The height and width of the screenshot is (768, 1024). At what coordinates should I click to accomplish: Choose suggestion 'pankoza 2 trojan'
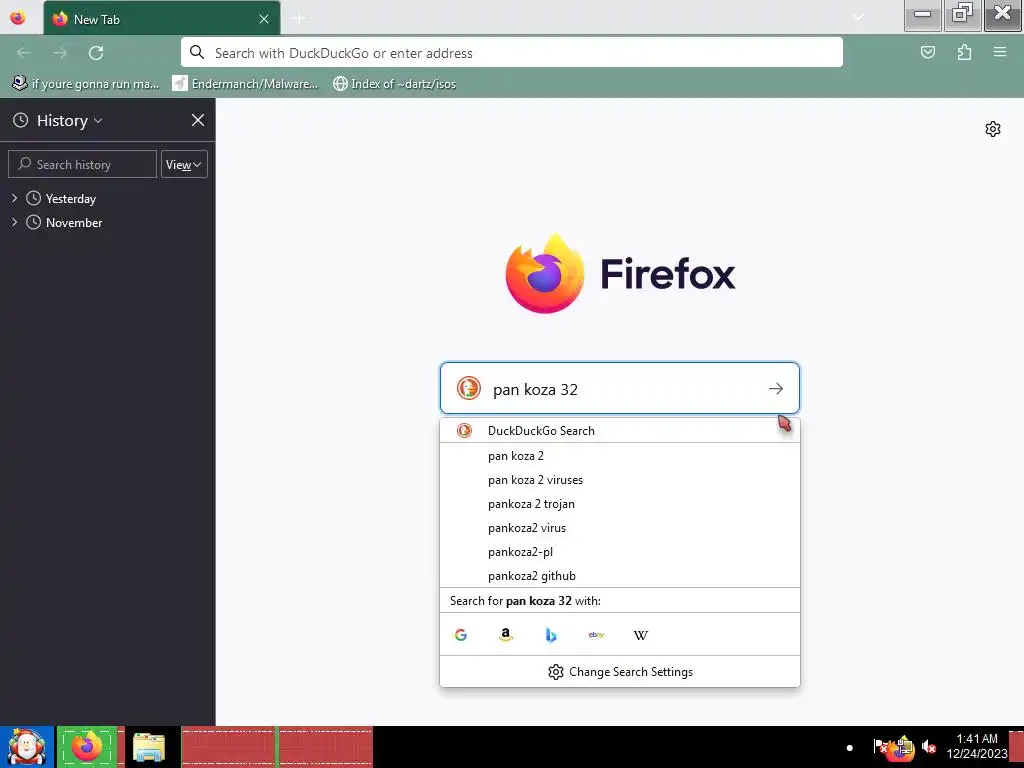coord(620,504)
